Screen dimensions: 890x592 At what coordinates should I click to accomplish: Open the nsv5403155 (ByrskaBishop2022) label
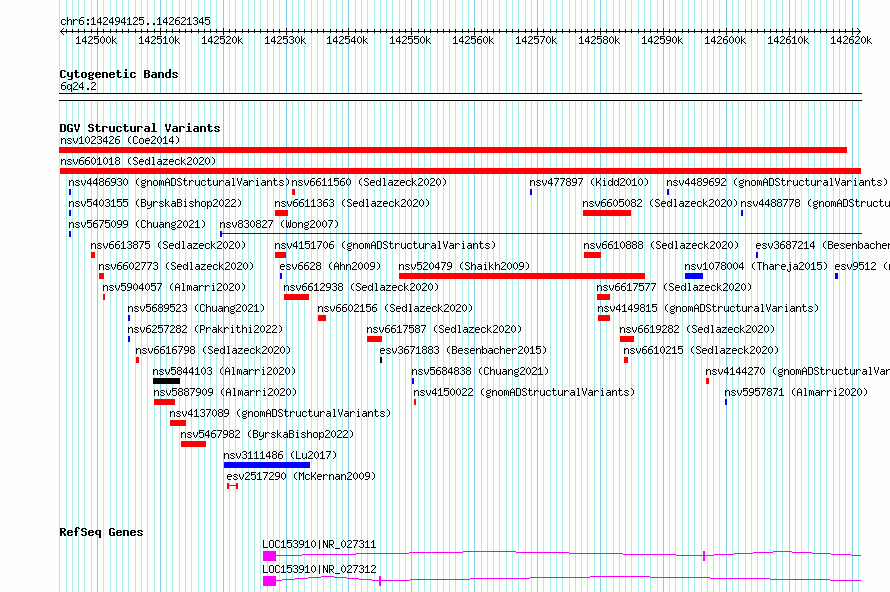(x=155, y=203)
